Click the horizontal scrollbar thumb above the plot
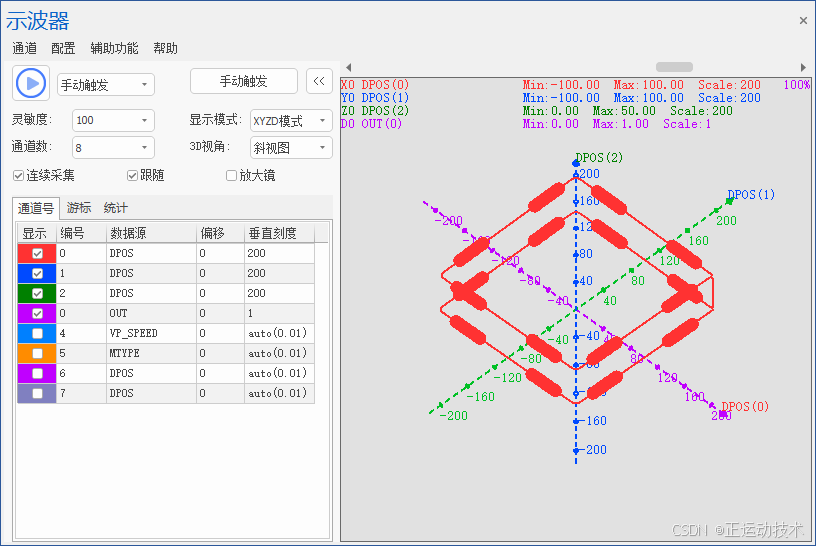 [x=674, y=67]
